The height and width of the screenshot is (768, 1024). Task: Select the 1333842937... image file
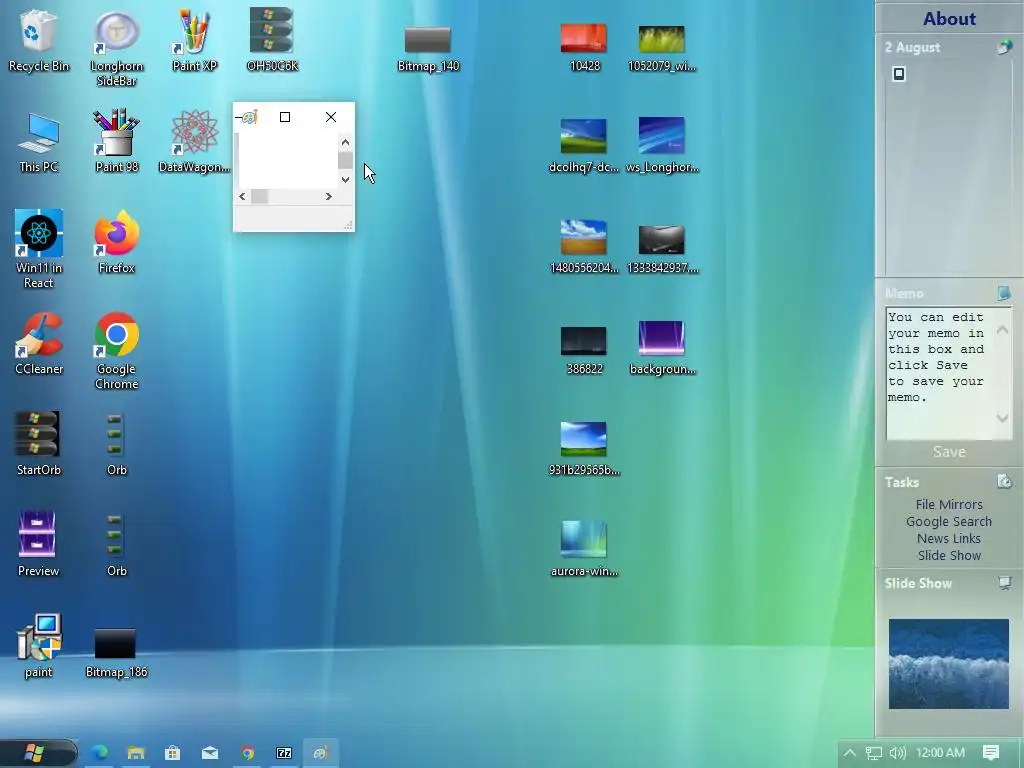(662, 248)
